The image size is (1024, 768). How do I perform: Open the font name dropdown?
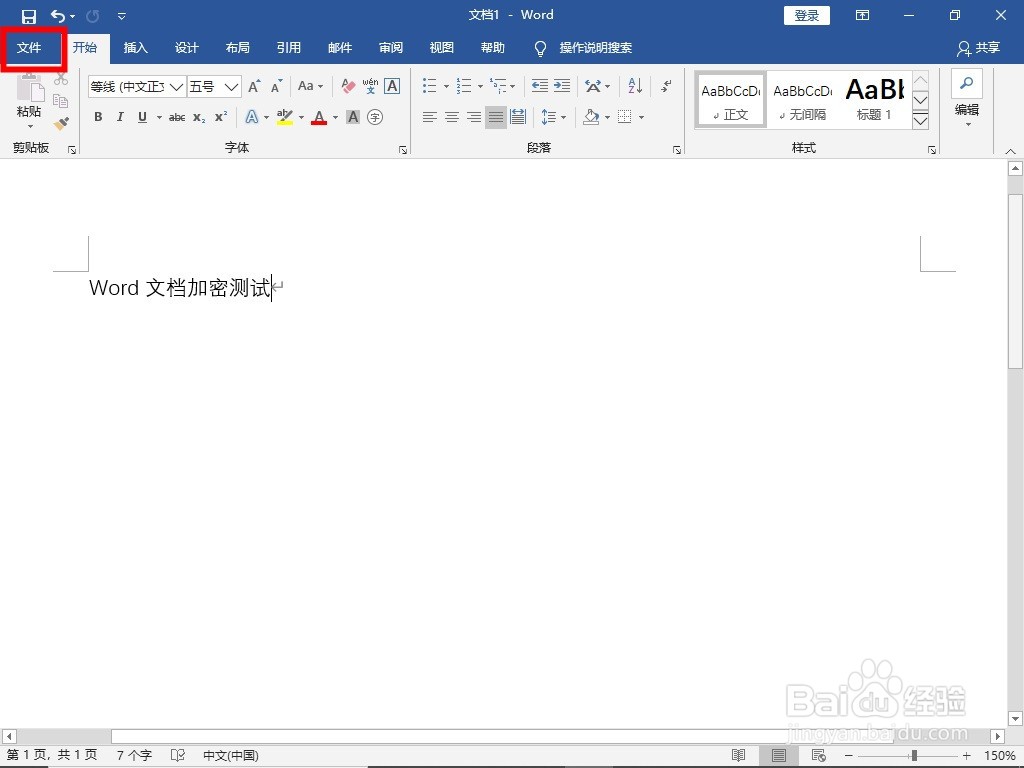coord(177,87)
